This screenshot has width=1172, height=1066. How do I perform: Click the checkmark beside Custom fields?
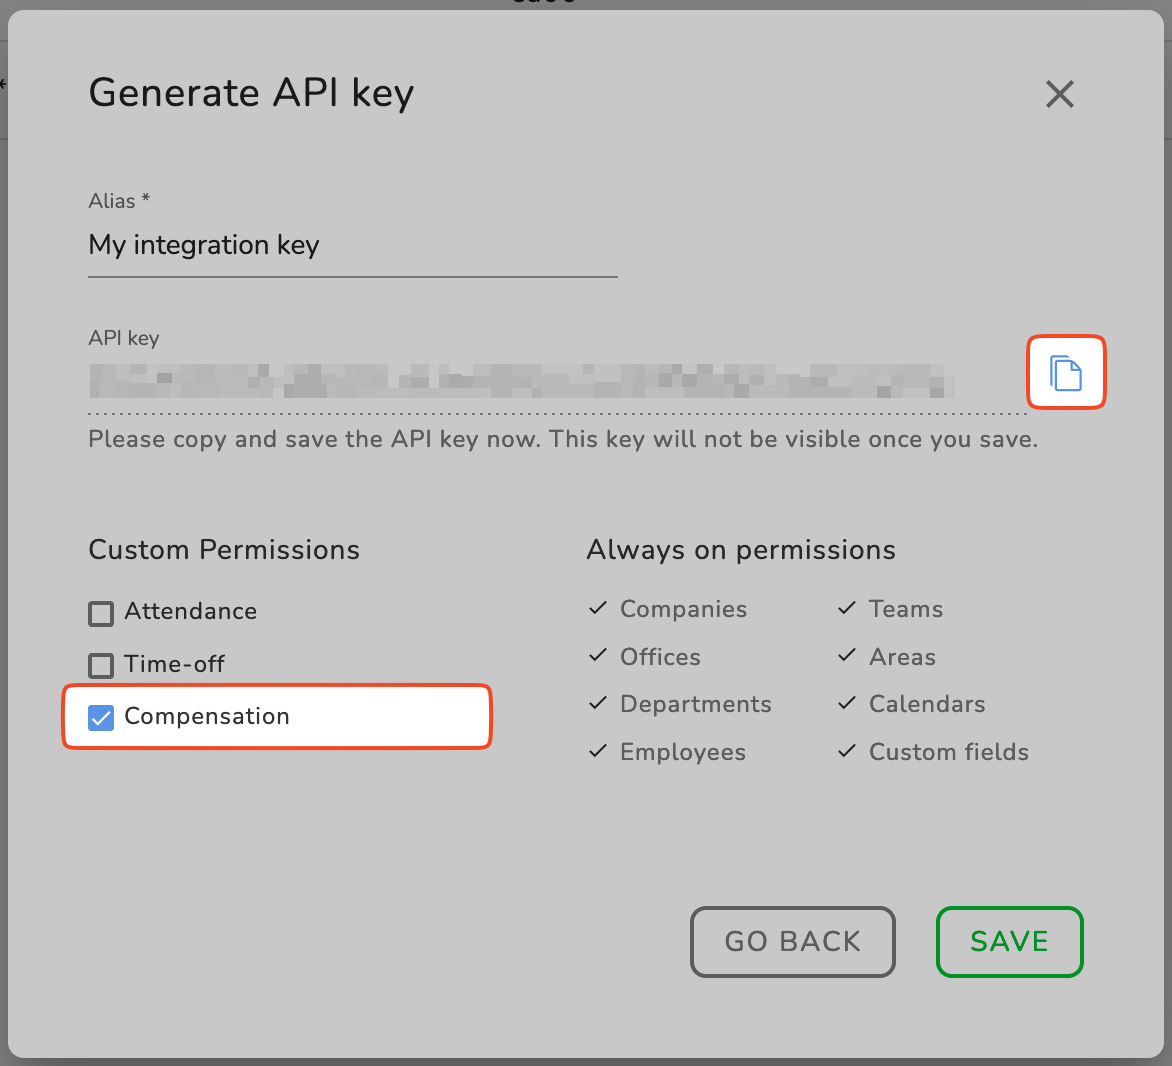pyautogui.click(x=847, y=751)
